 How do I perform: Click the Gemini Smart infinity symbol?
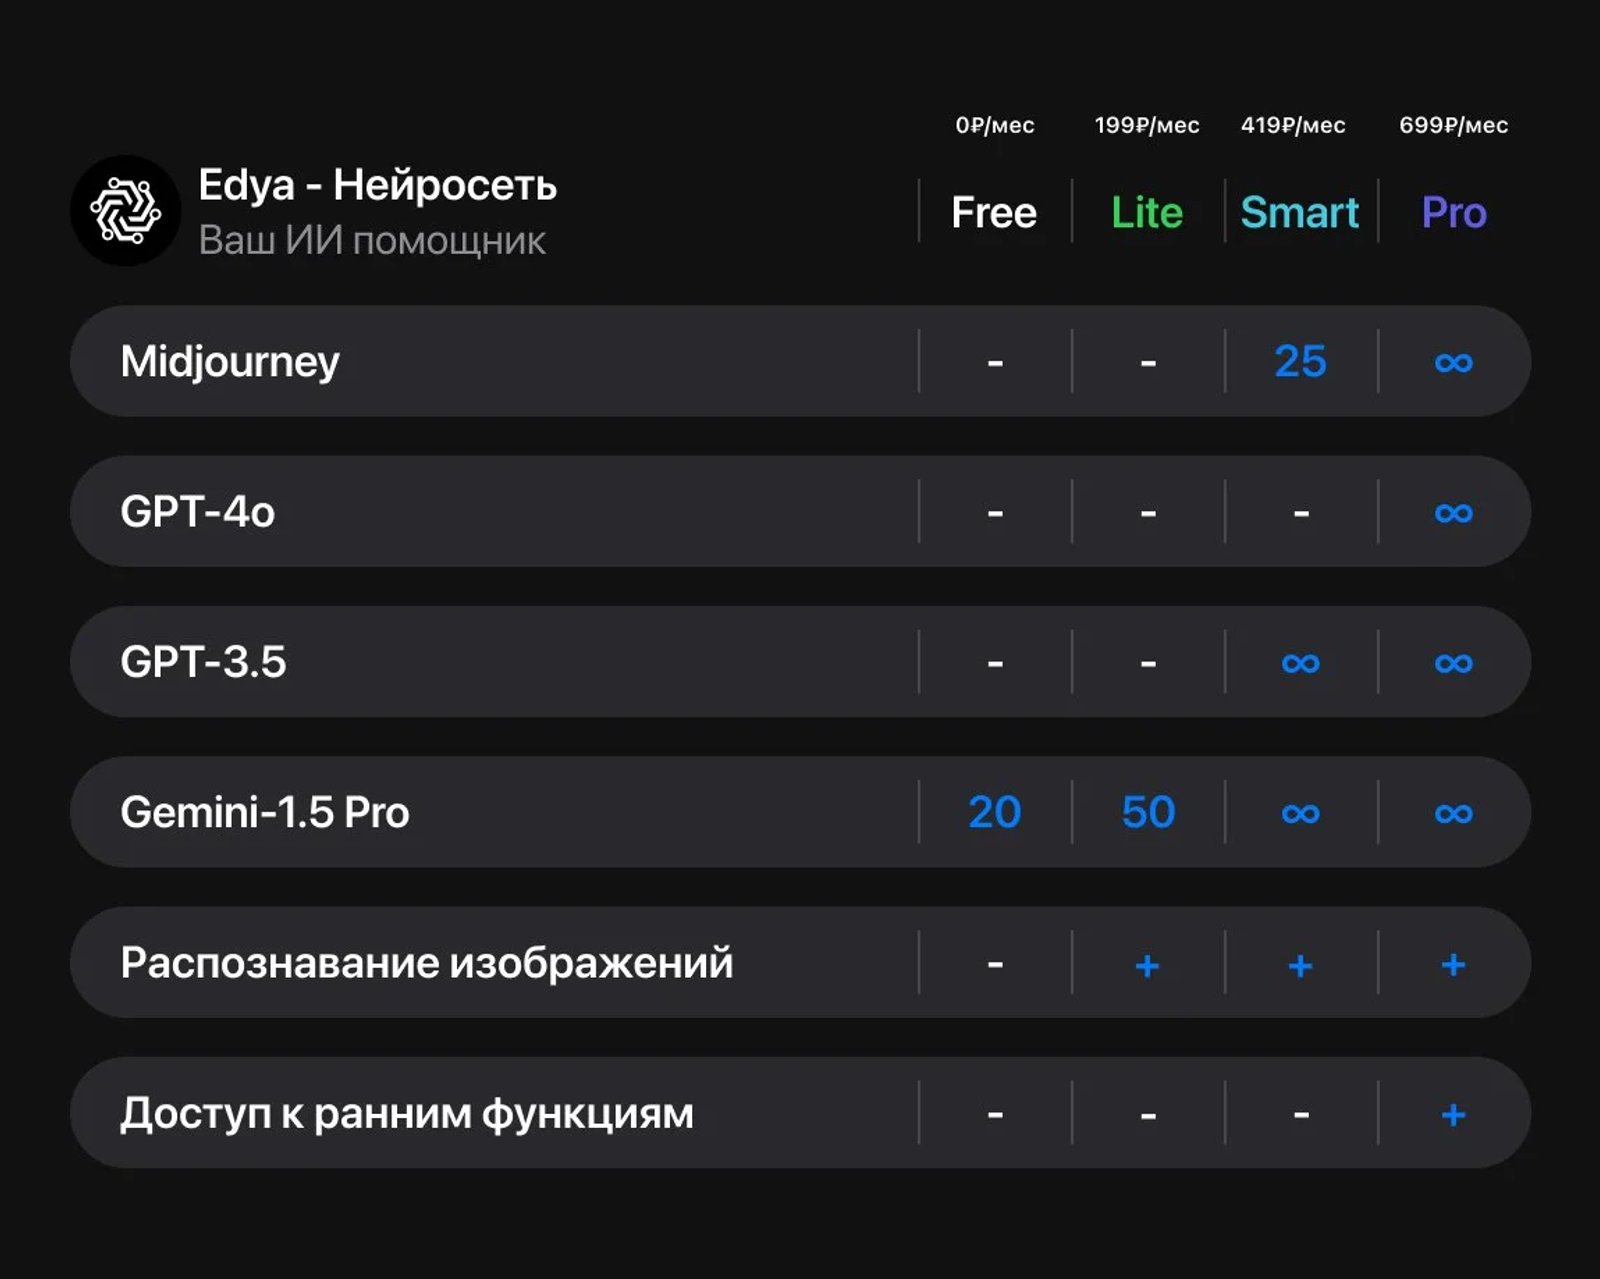pos(1301,813)
